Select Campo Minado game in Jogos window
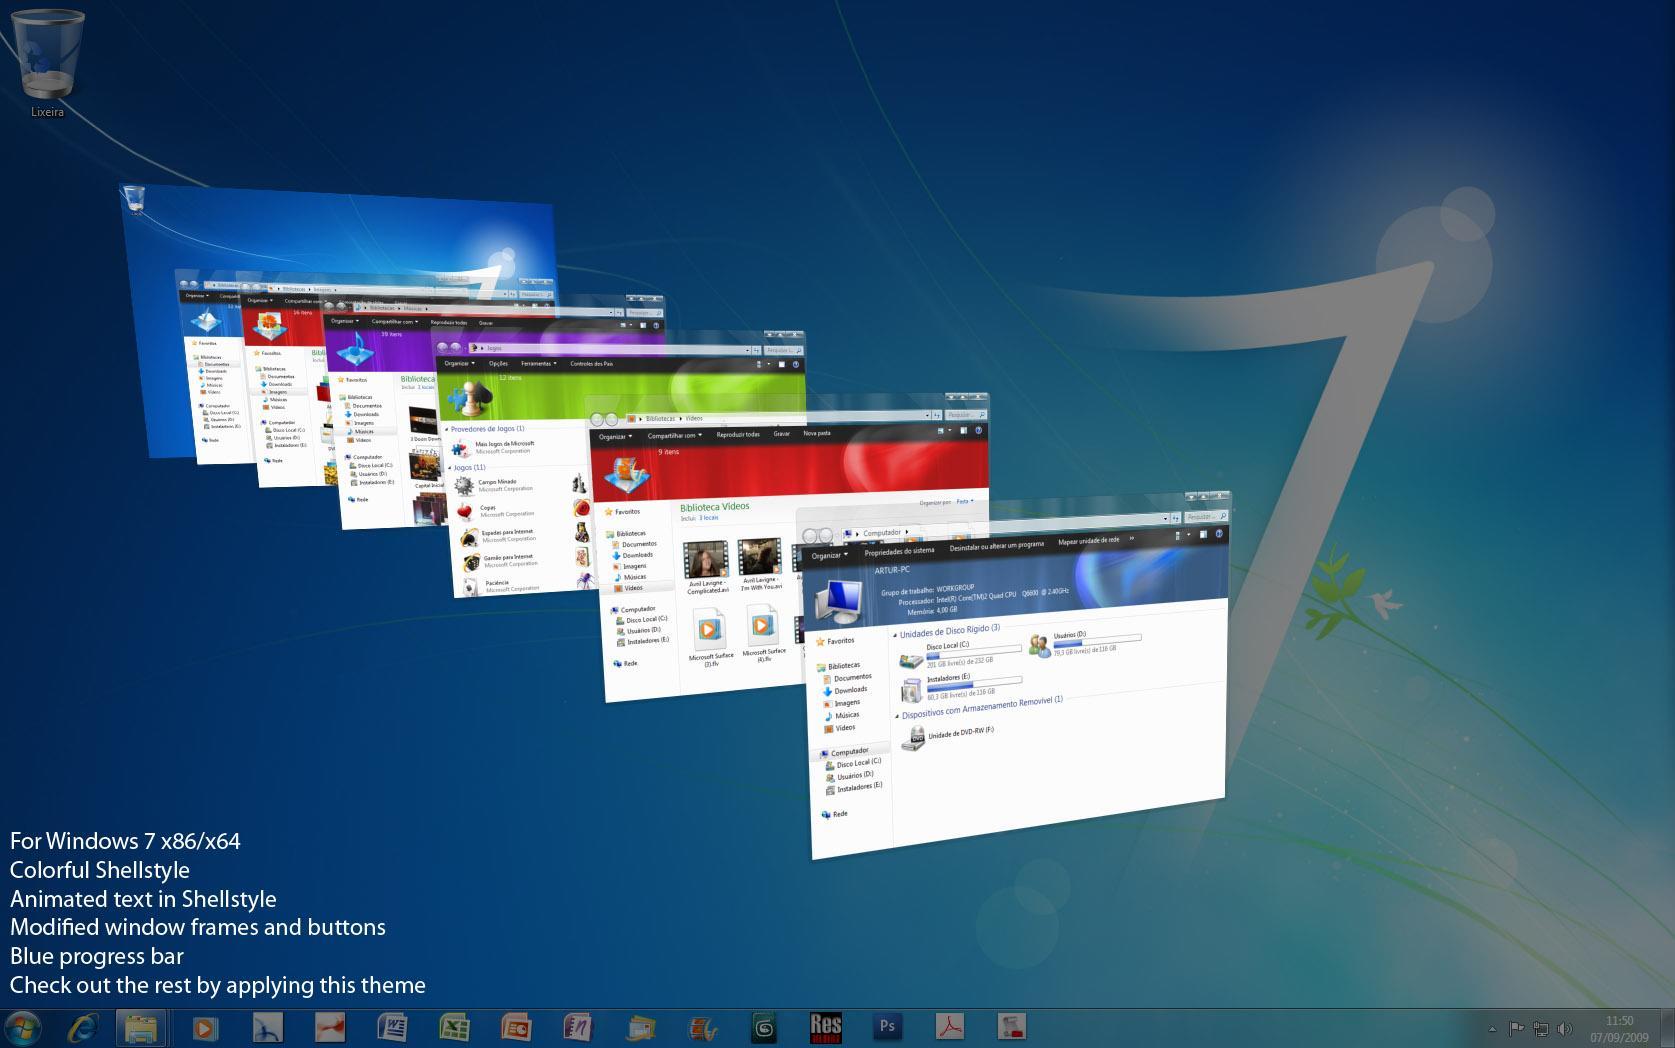The image size is (1675, 1048). [x=495, y=486]
